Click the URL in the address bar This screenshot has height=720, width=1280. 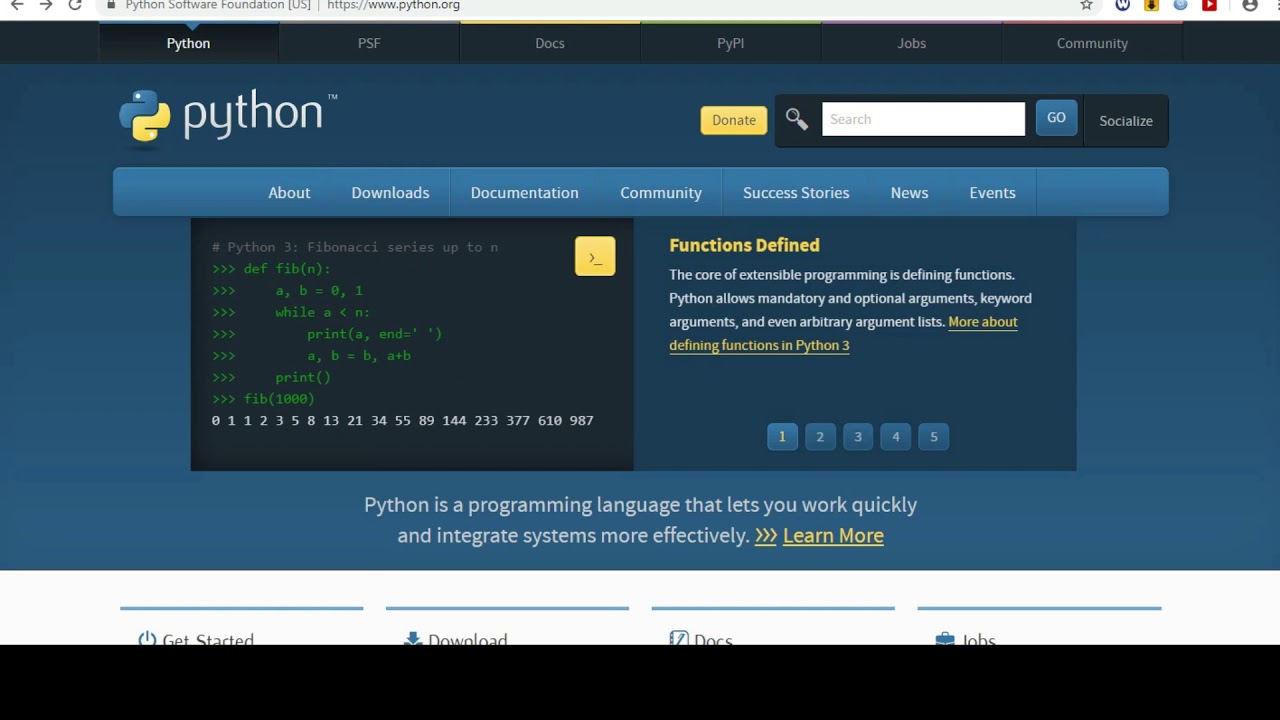393,5
